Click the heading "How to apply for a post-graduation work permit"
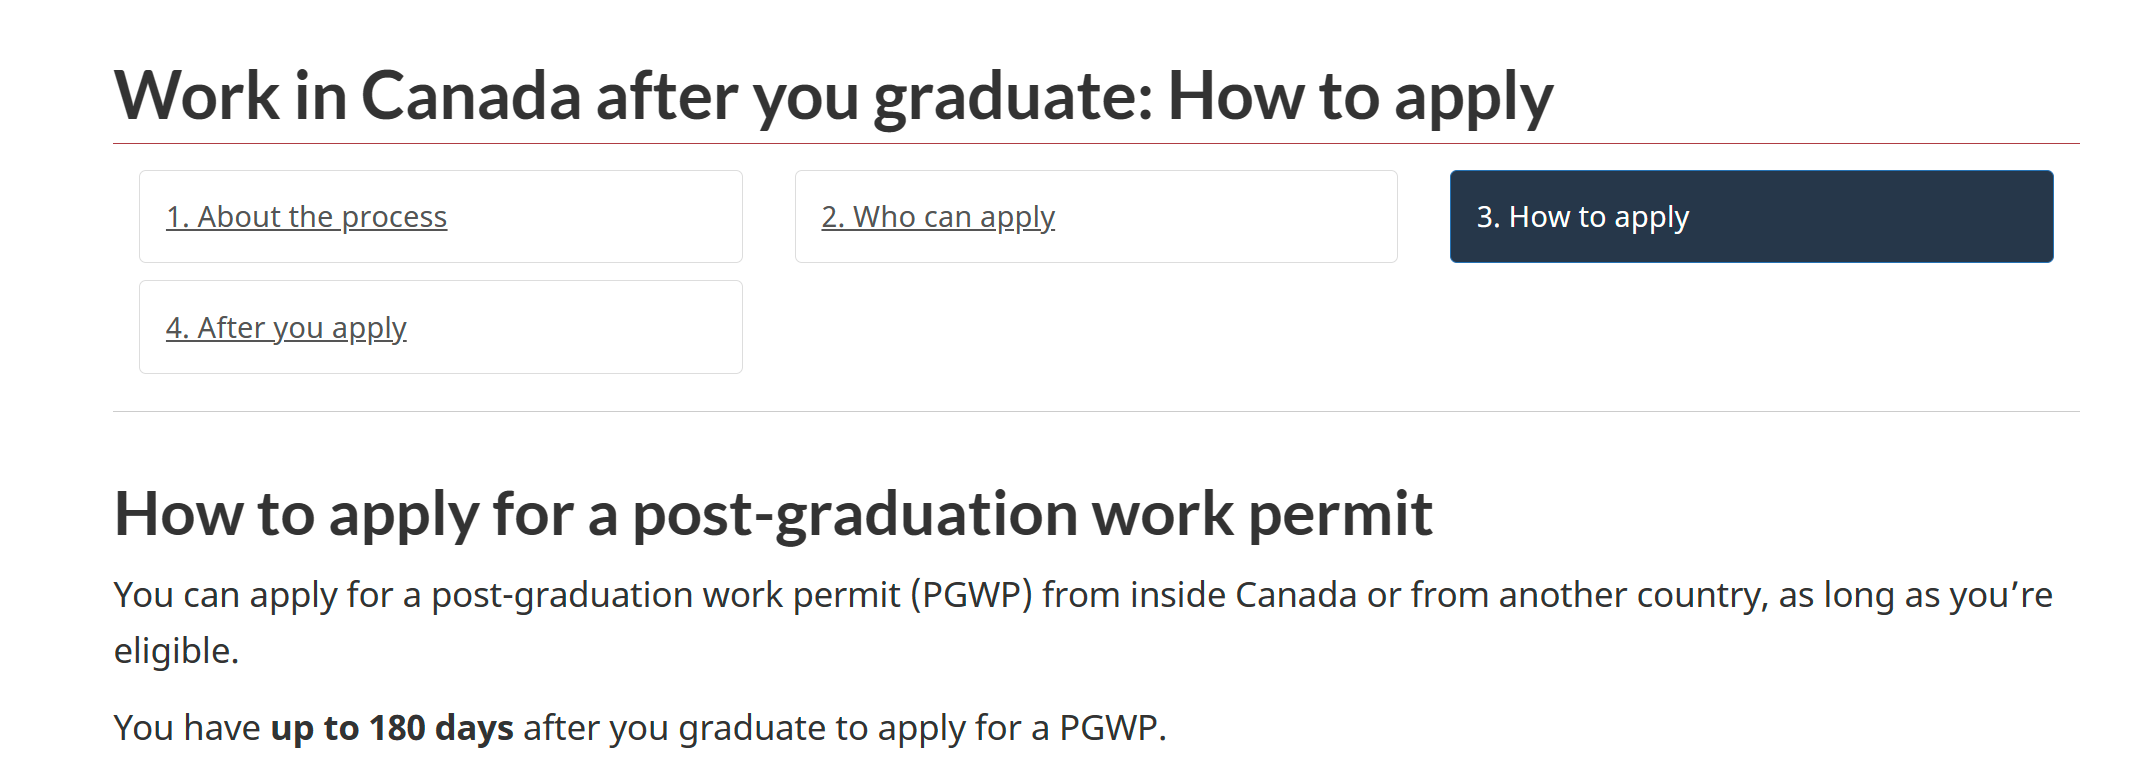This screenshot has width=2154, height=768. (x=775, y=513)
